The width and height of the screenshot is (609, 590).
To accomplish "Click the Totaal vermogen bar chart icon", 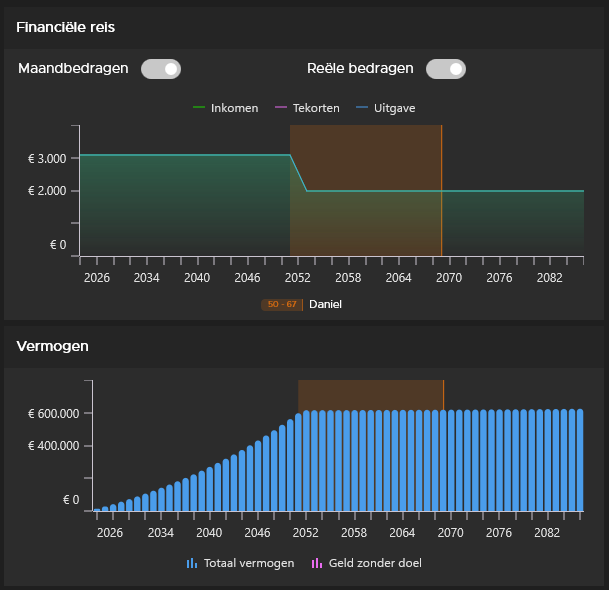I will coord(192,563).
